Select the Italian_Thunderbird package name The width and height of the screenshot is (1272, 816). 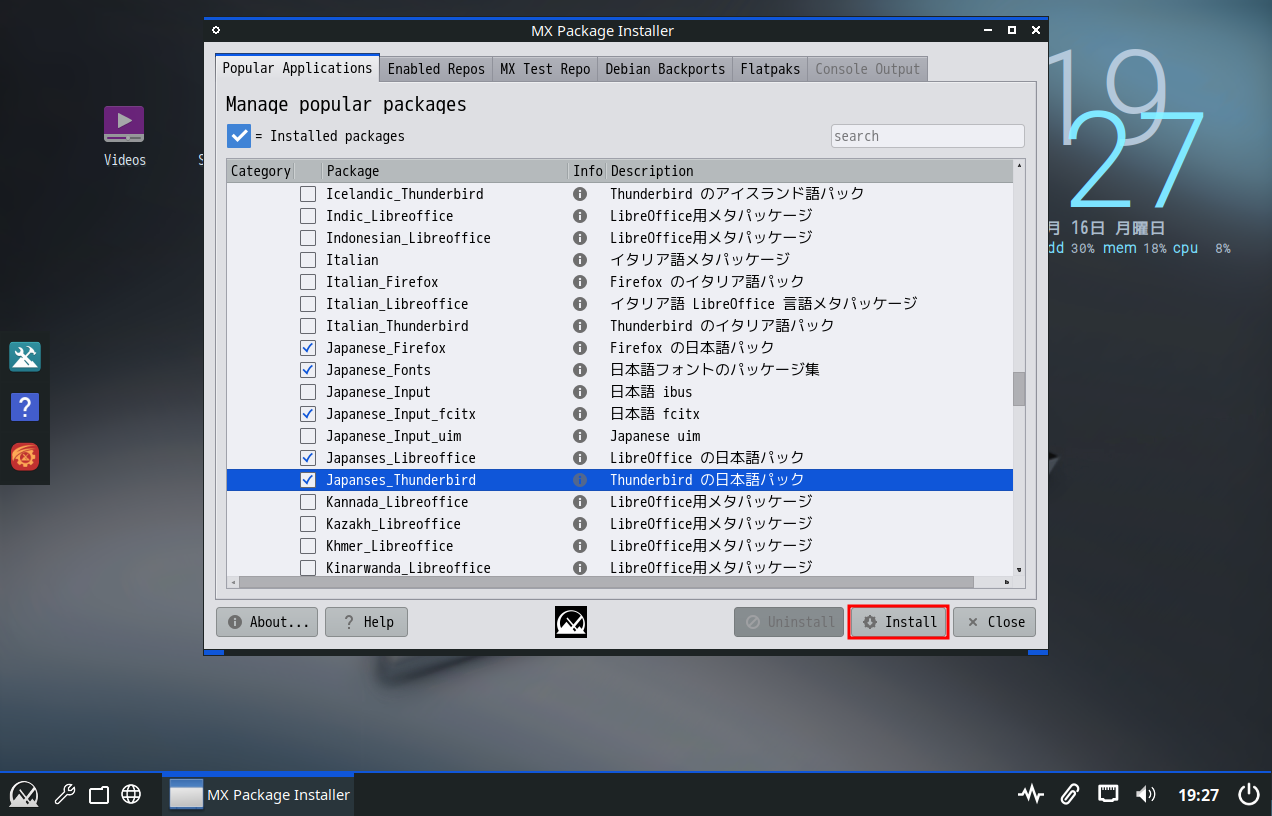coord(397,326)
